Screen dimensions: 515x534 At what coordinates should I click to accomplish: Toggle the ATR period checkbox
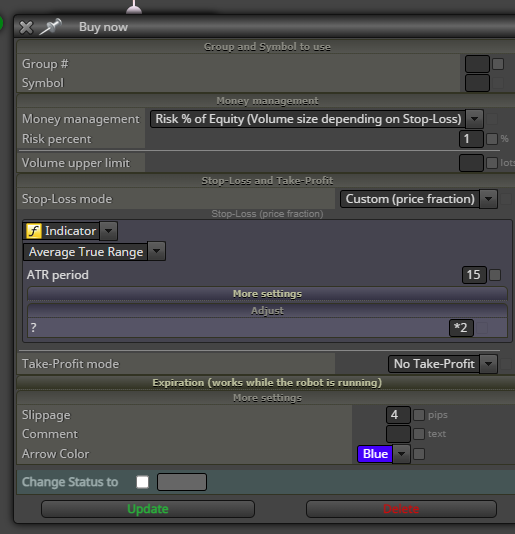coord(495,275)
